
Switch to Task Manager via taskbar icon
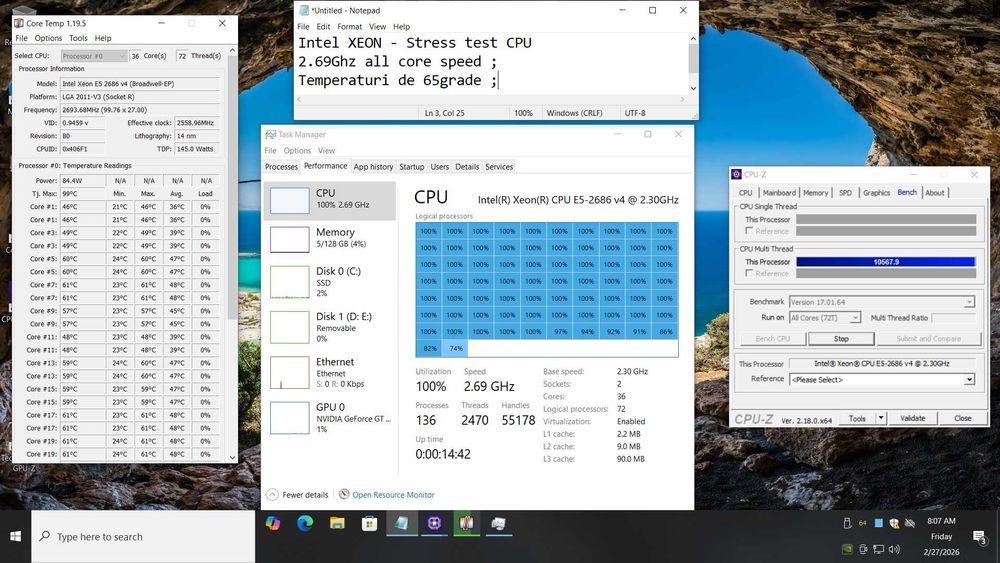498,524
